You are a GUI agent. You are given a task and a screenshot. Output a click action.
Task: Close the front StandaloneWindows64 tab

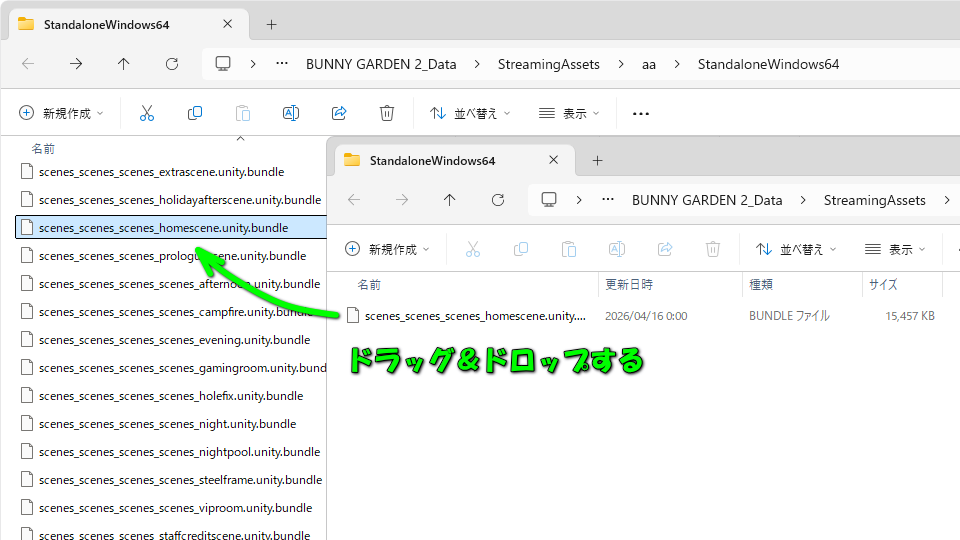click(x=554, y=160)
